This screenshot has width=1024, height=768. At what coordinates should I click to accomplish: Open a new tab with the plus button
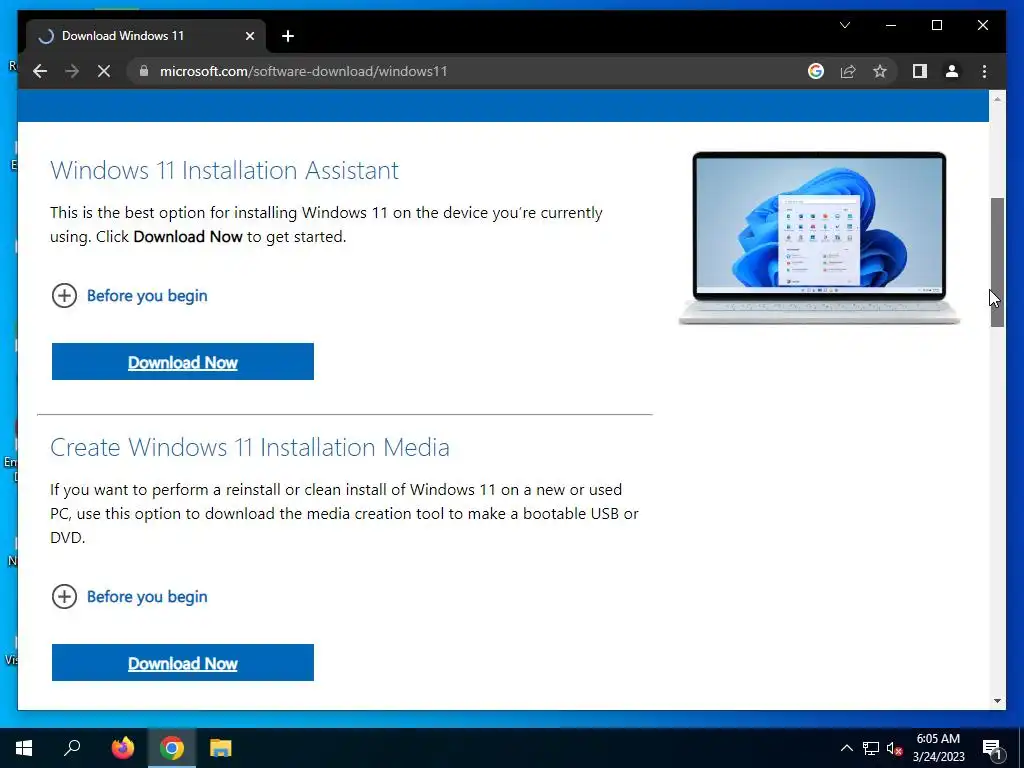pyautogui.click(x=288, y=36)
